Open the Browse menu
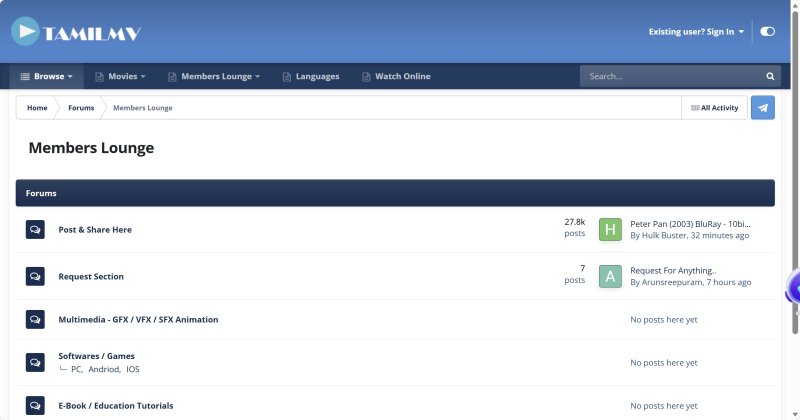800x420 pixels. 46,76
